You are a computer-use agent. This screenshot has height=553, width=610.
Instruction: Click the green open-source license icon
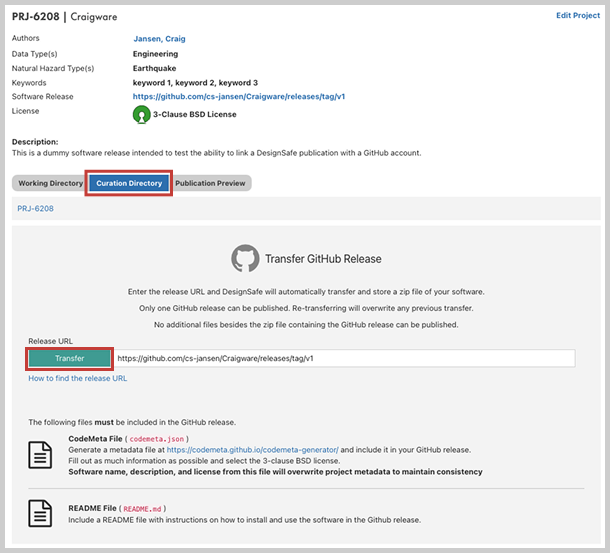point(142,115)
